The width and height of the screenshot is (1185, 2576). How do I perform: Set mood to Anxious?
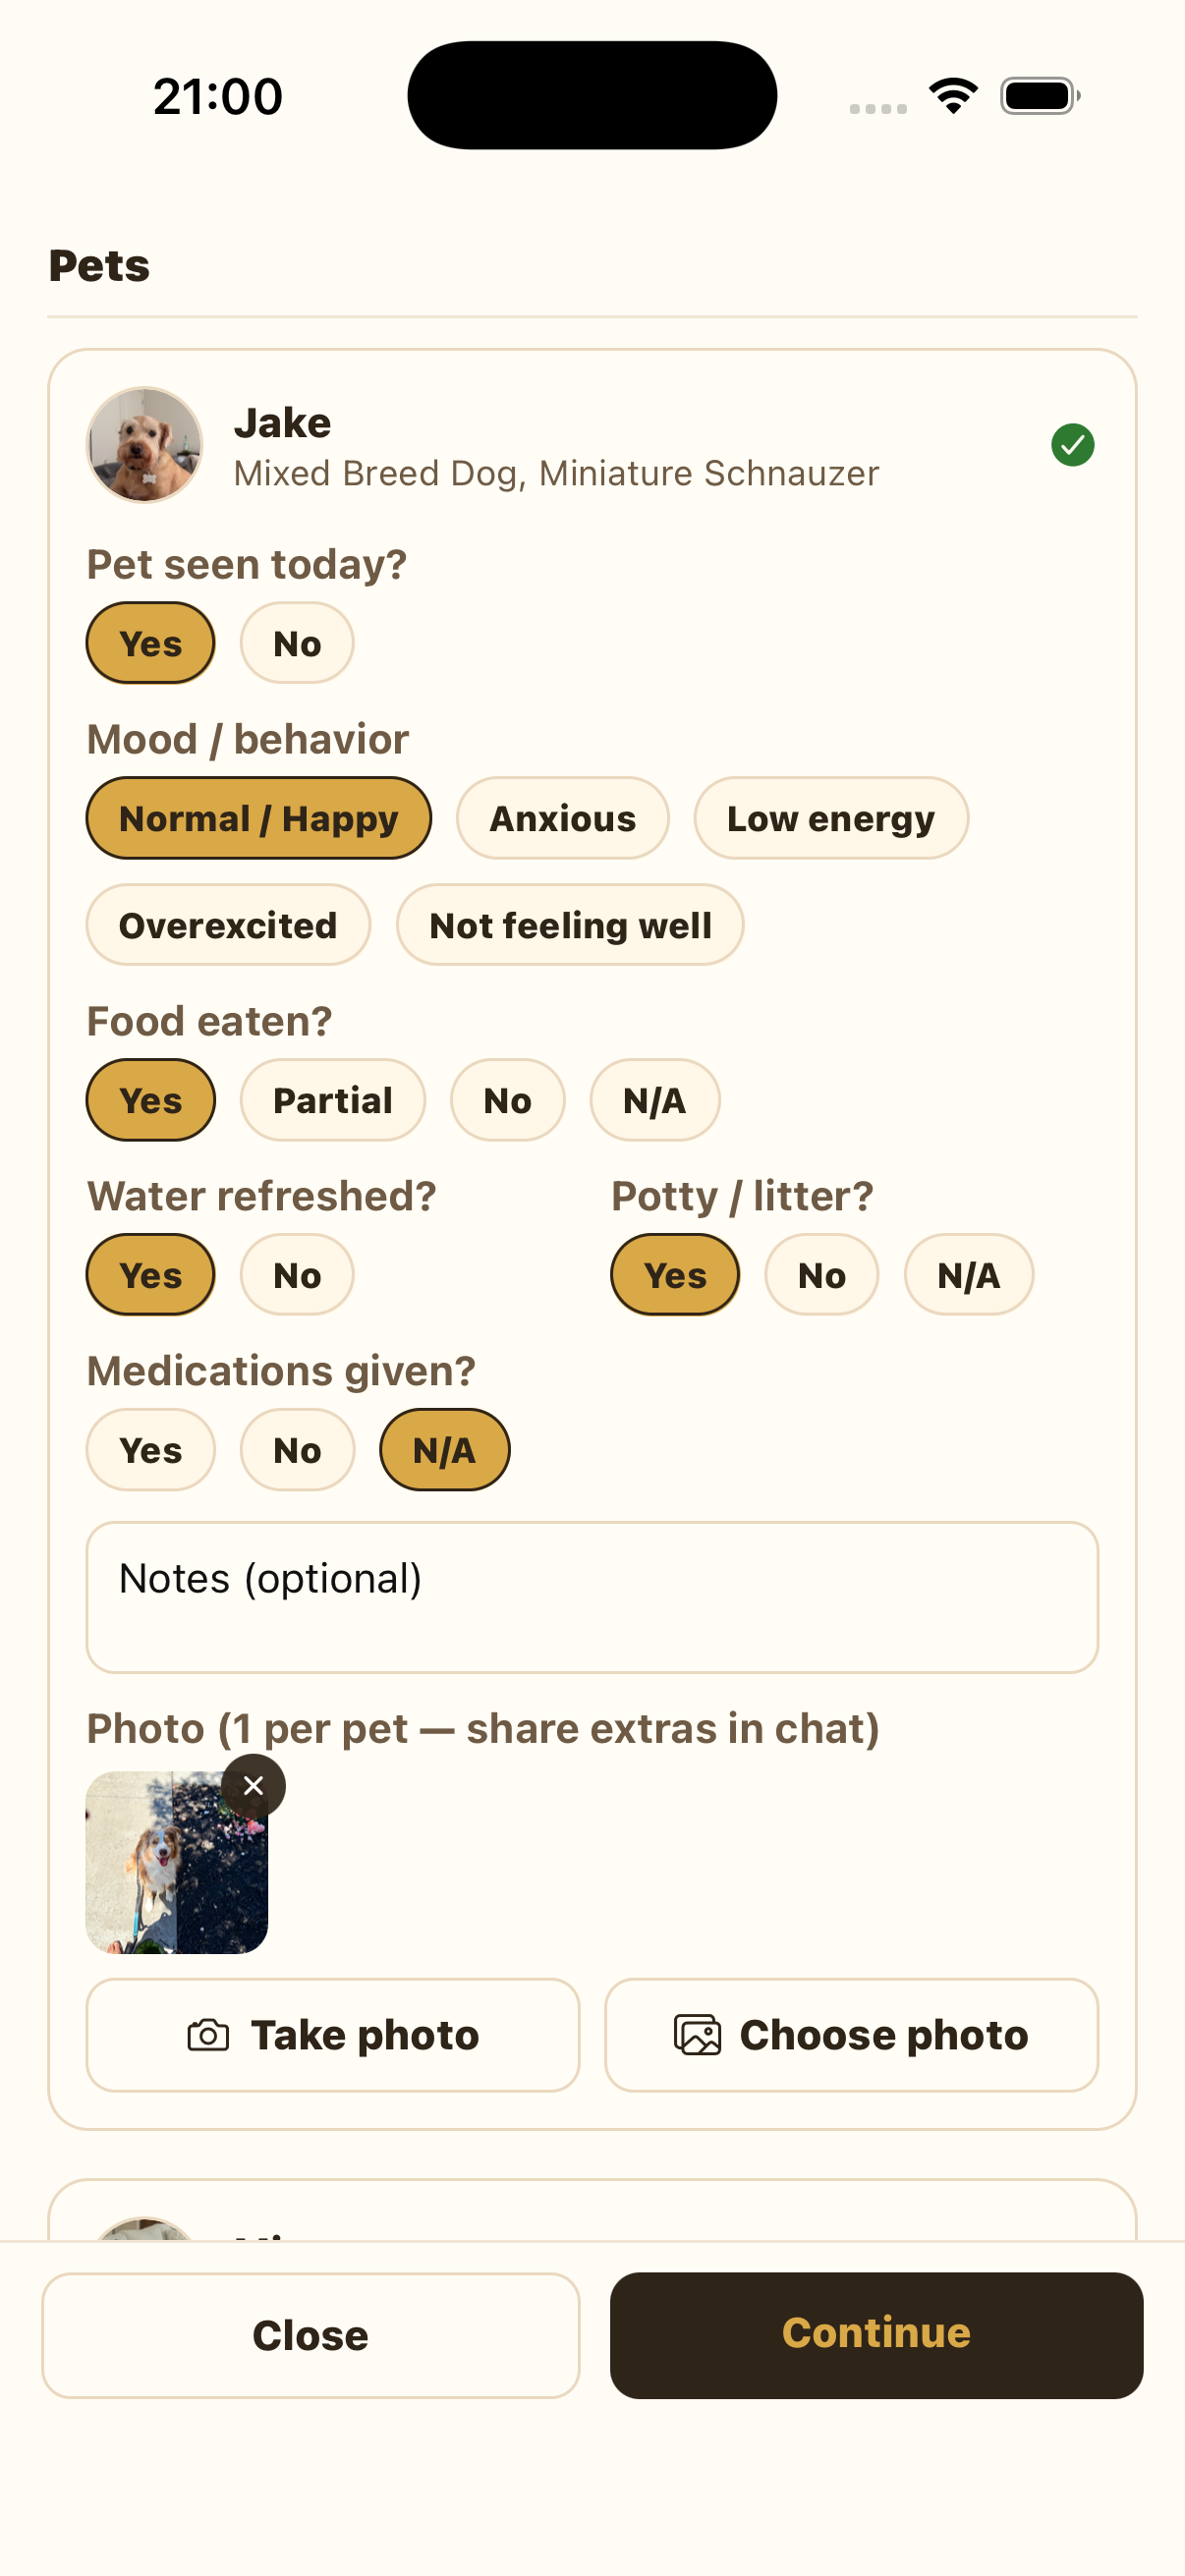coord(562,818)
